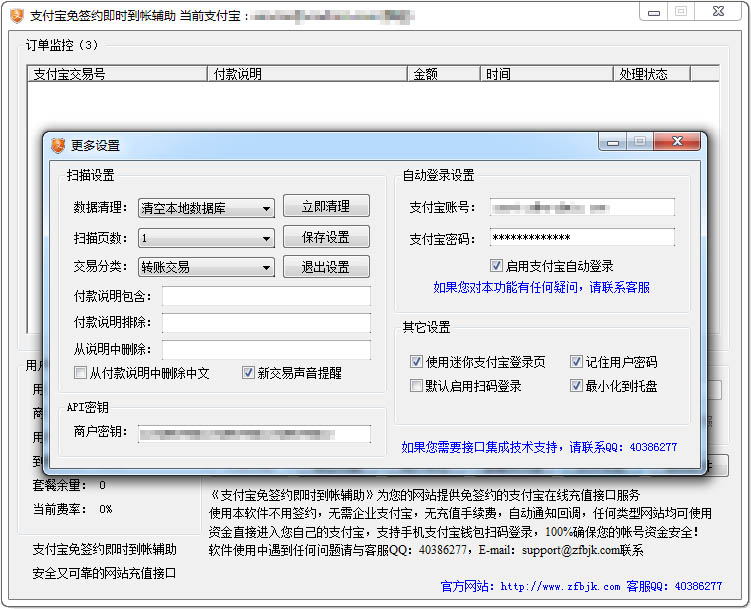
Task: Click the 立即清理 button
Action: click(326, 206)
